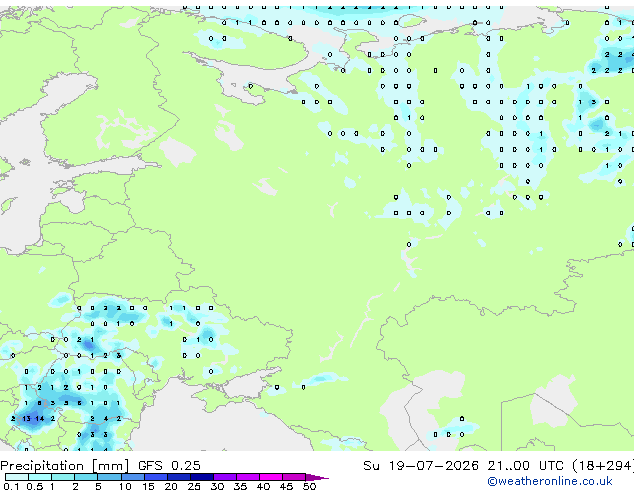Open the weatheronline.co.uk link

(550, 481)
